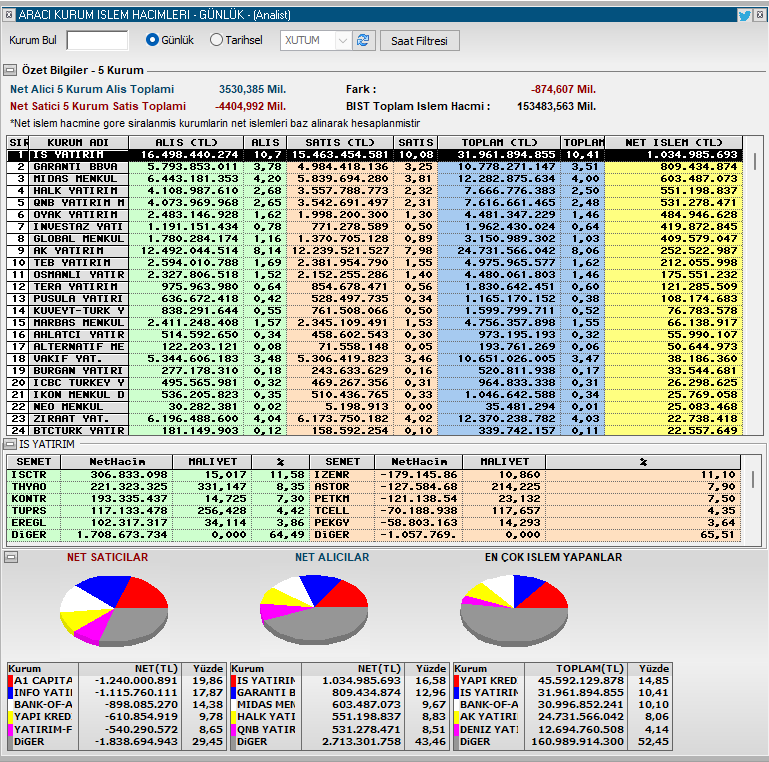Sort by TOPLAM (TL) column header
The width and height of the screenshot is (769, 762).
[499, 143]
